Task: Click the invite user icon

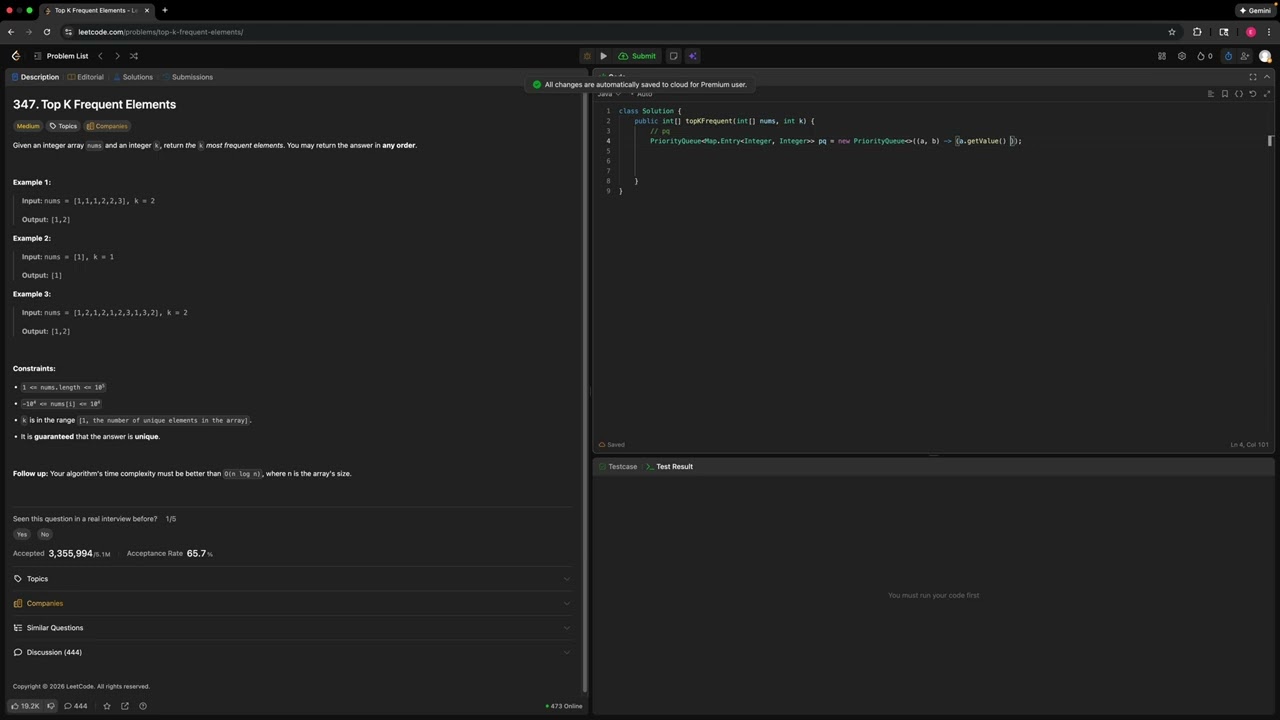Action: coord(1247,56)
